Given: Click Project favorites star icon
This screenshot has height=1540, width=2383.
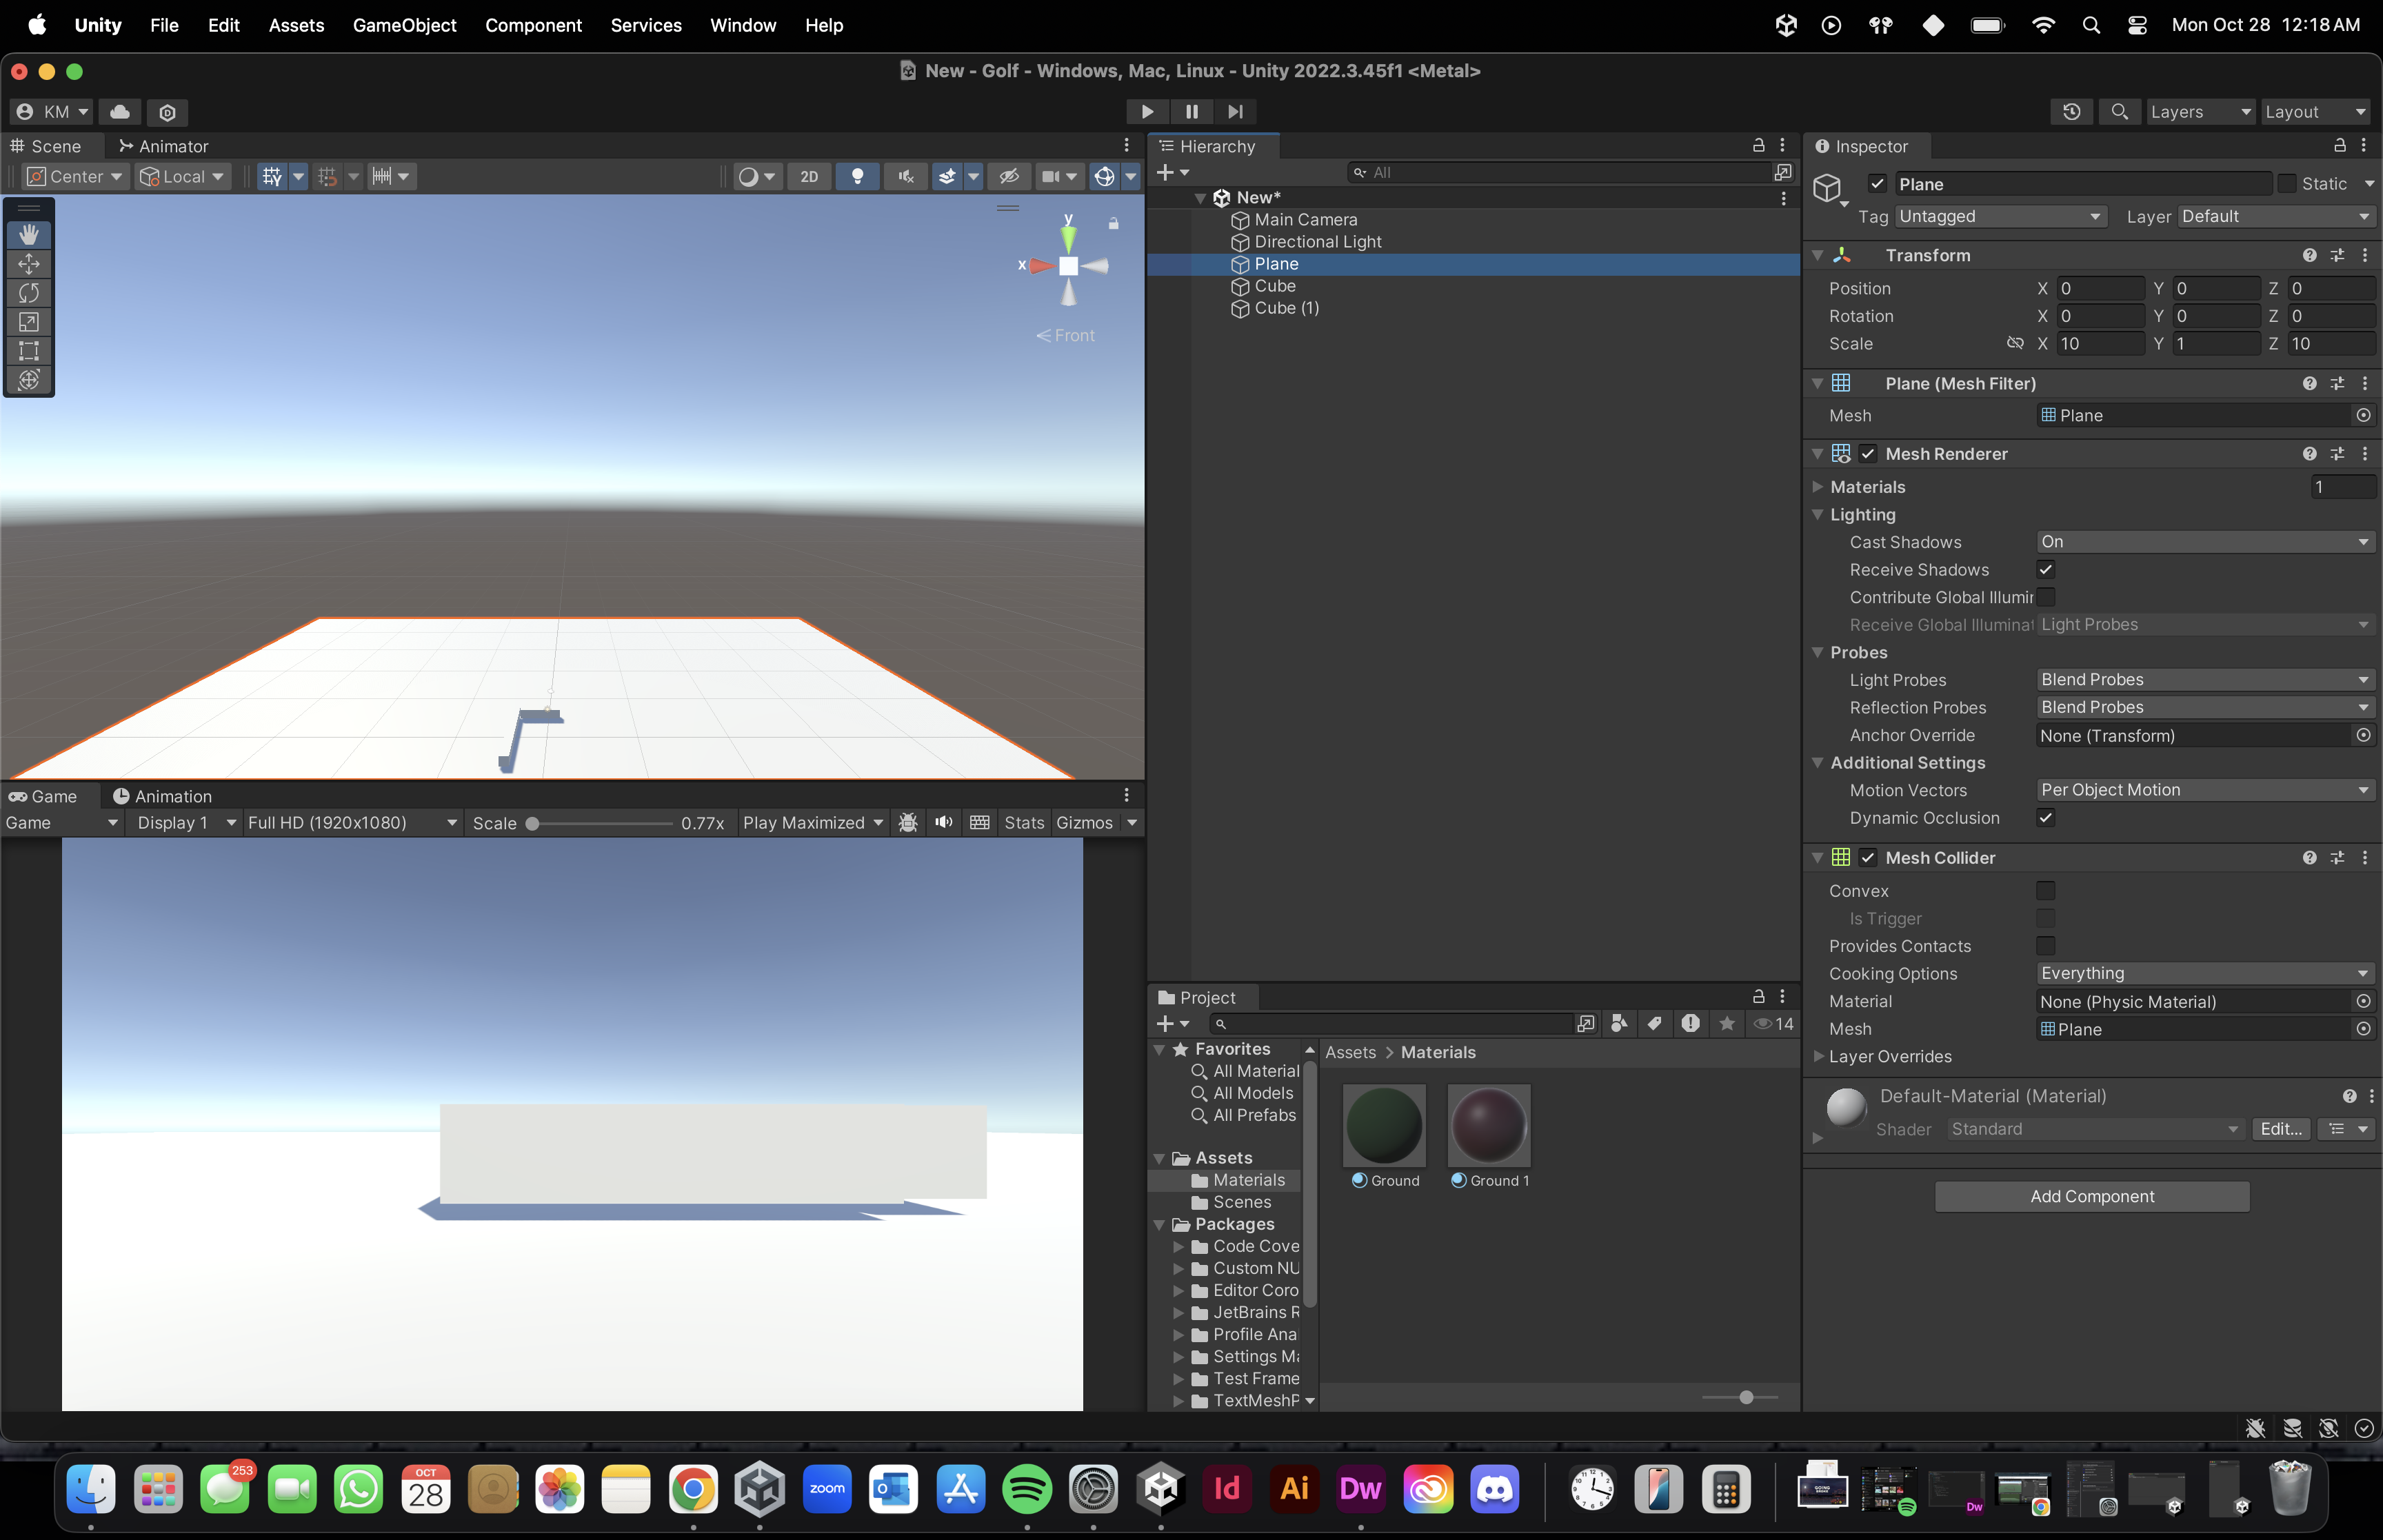Looking at the screenshot, I should (x=1727, y=1023).
